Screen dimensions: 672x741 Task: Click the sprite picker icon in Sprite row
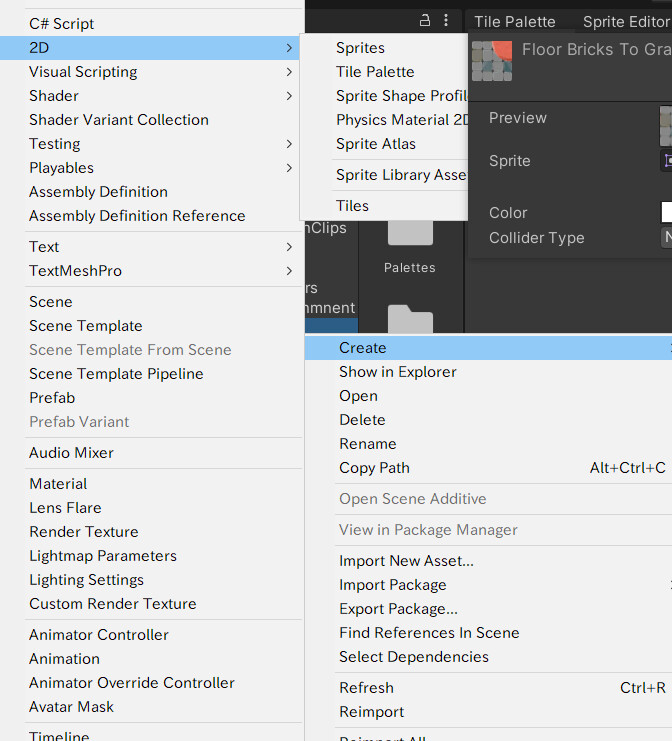[x=667, y=160]
